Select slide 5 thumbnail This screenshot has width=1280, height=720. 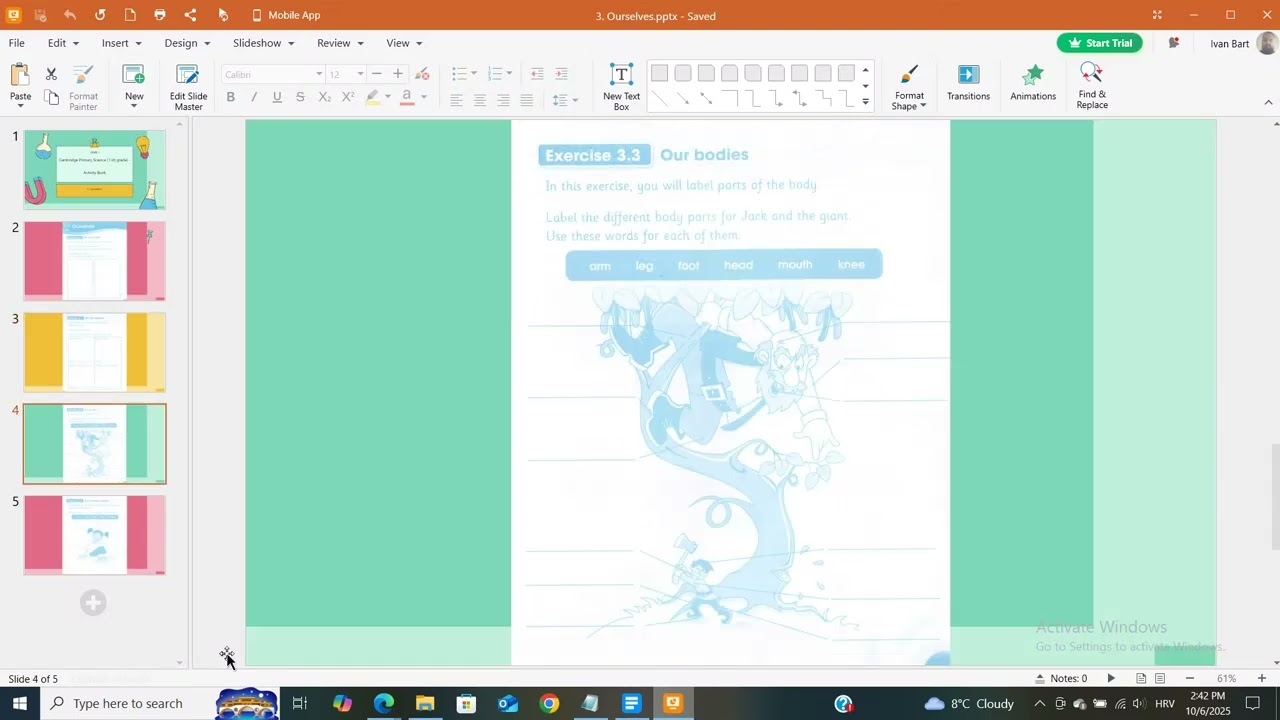coord(95,535)
